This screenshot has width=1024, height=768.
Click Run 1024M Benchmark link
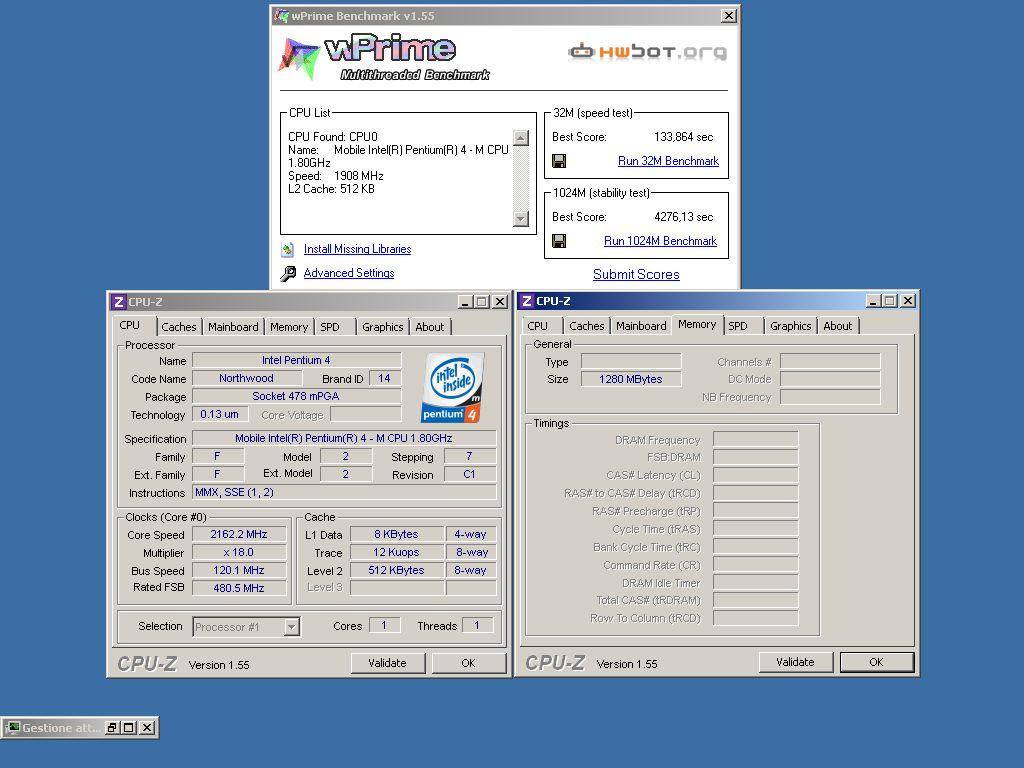tap(660, 241)
